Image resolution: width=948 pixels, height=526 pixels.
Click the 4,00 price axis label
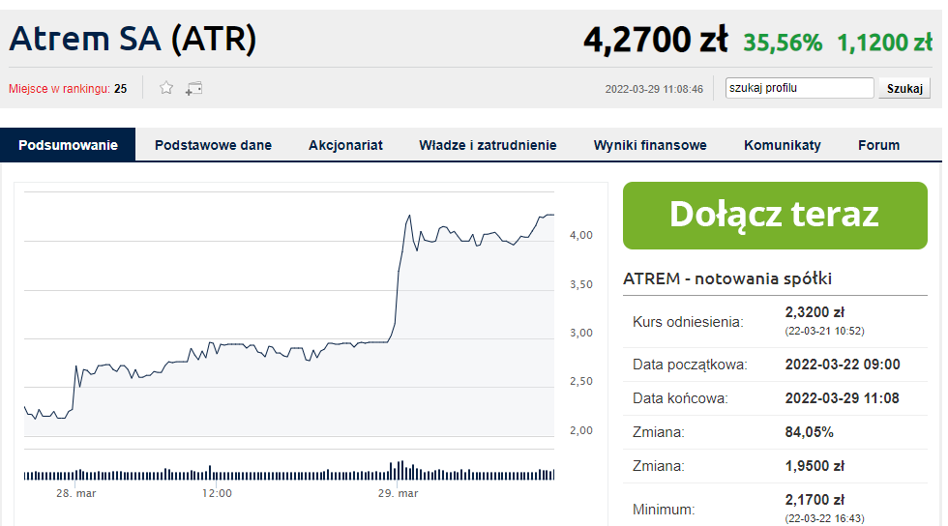581,235
